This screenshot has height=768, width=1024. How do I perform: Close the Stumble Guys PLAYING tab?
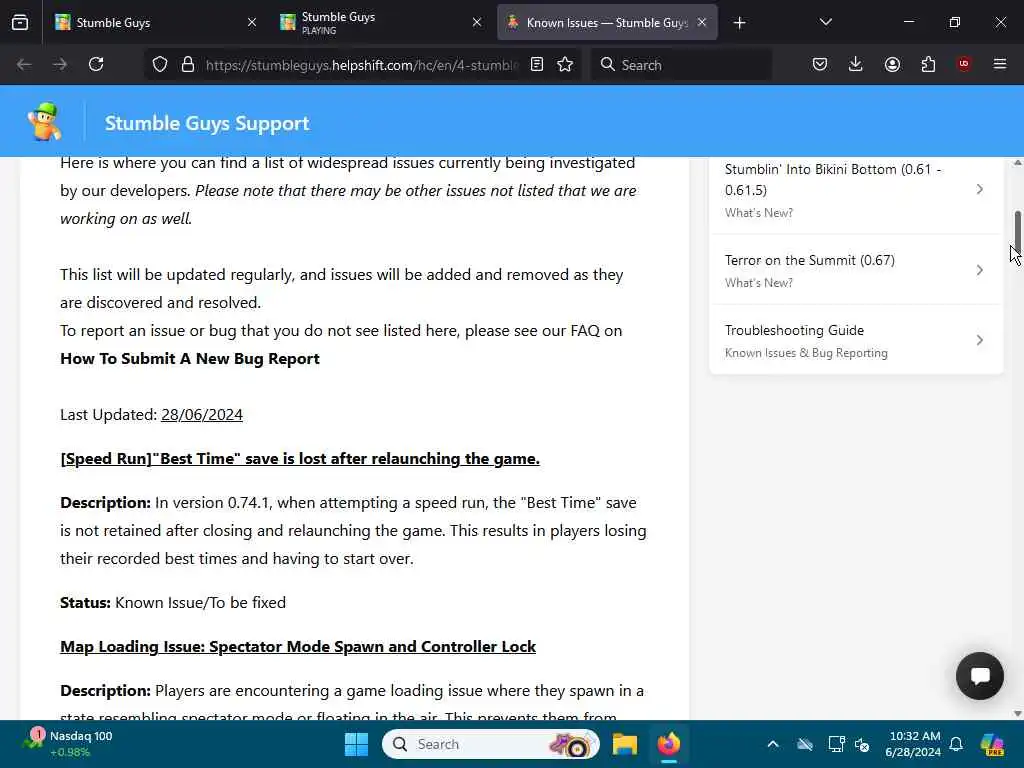pos(477,23)
